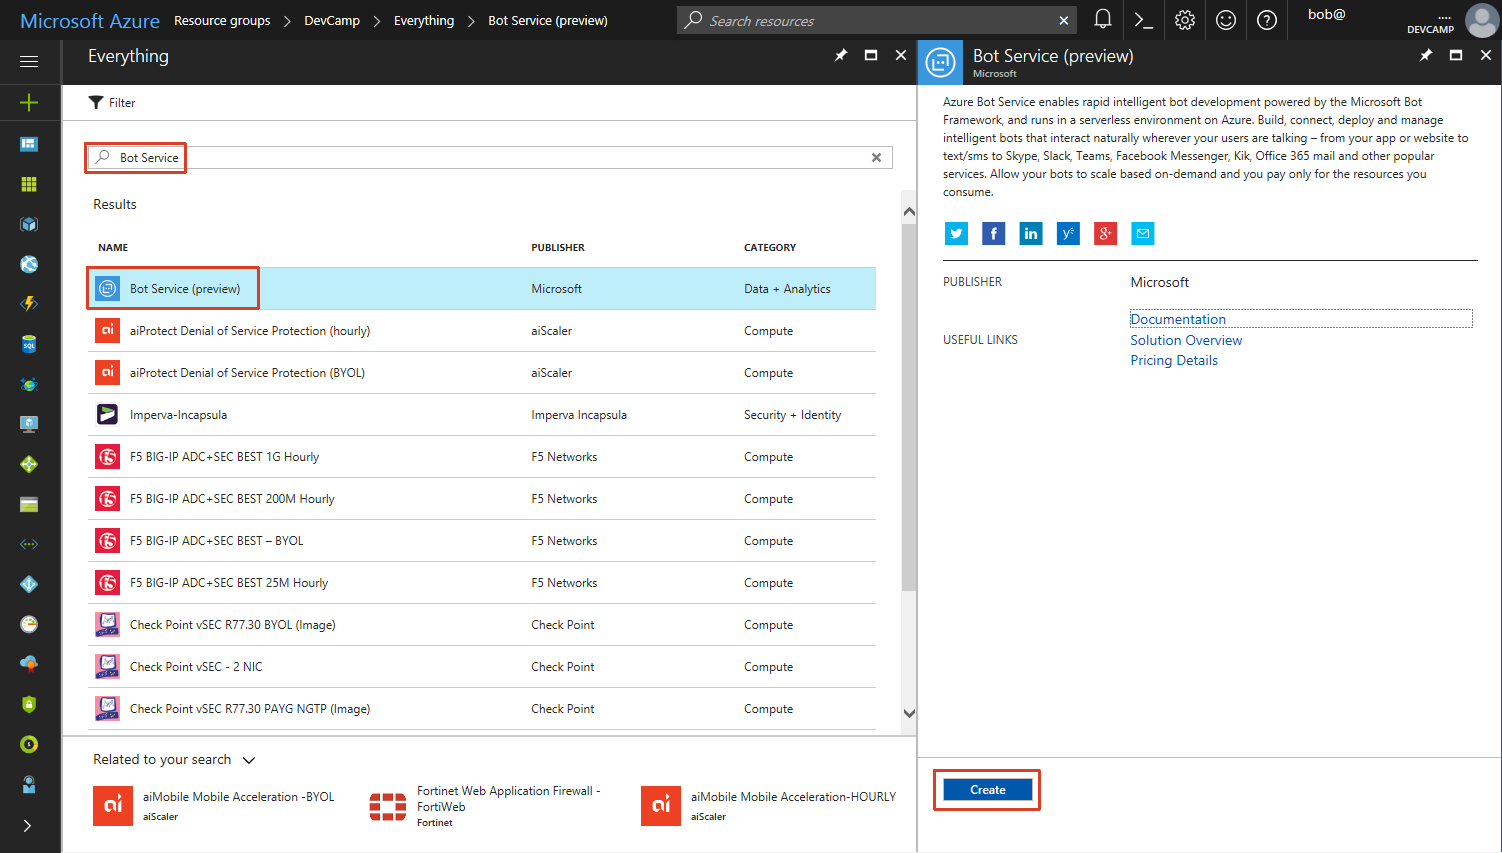This screenshot has width=1502, height=853.
Task: Open Resource groups cube icon in sidebar
Action: point(29,224)
